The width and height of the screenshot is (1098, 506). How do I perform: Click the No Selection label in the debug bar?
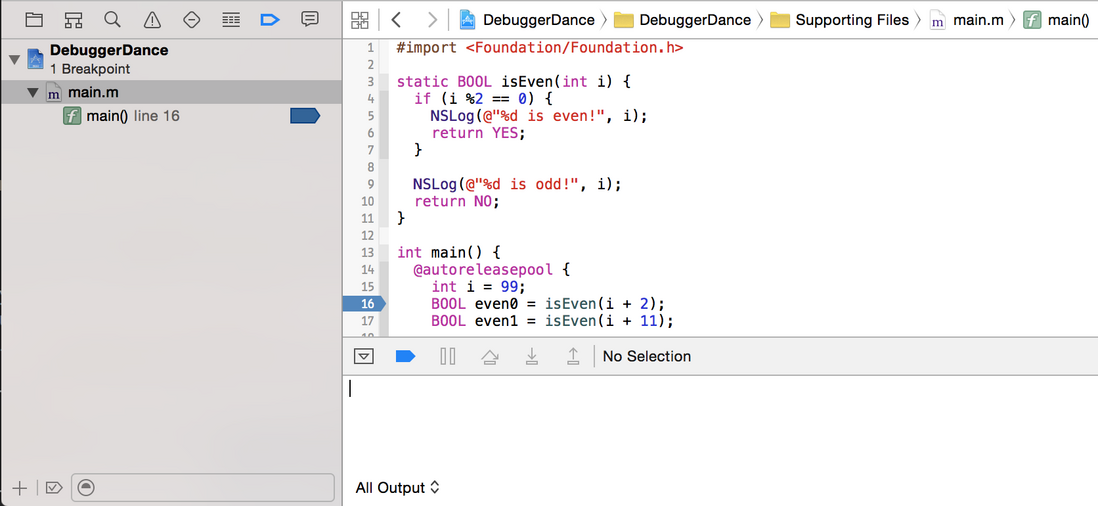click(646, 356)
